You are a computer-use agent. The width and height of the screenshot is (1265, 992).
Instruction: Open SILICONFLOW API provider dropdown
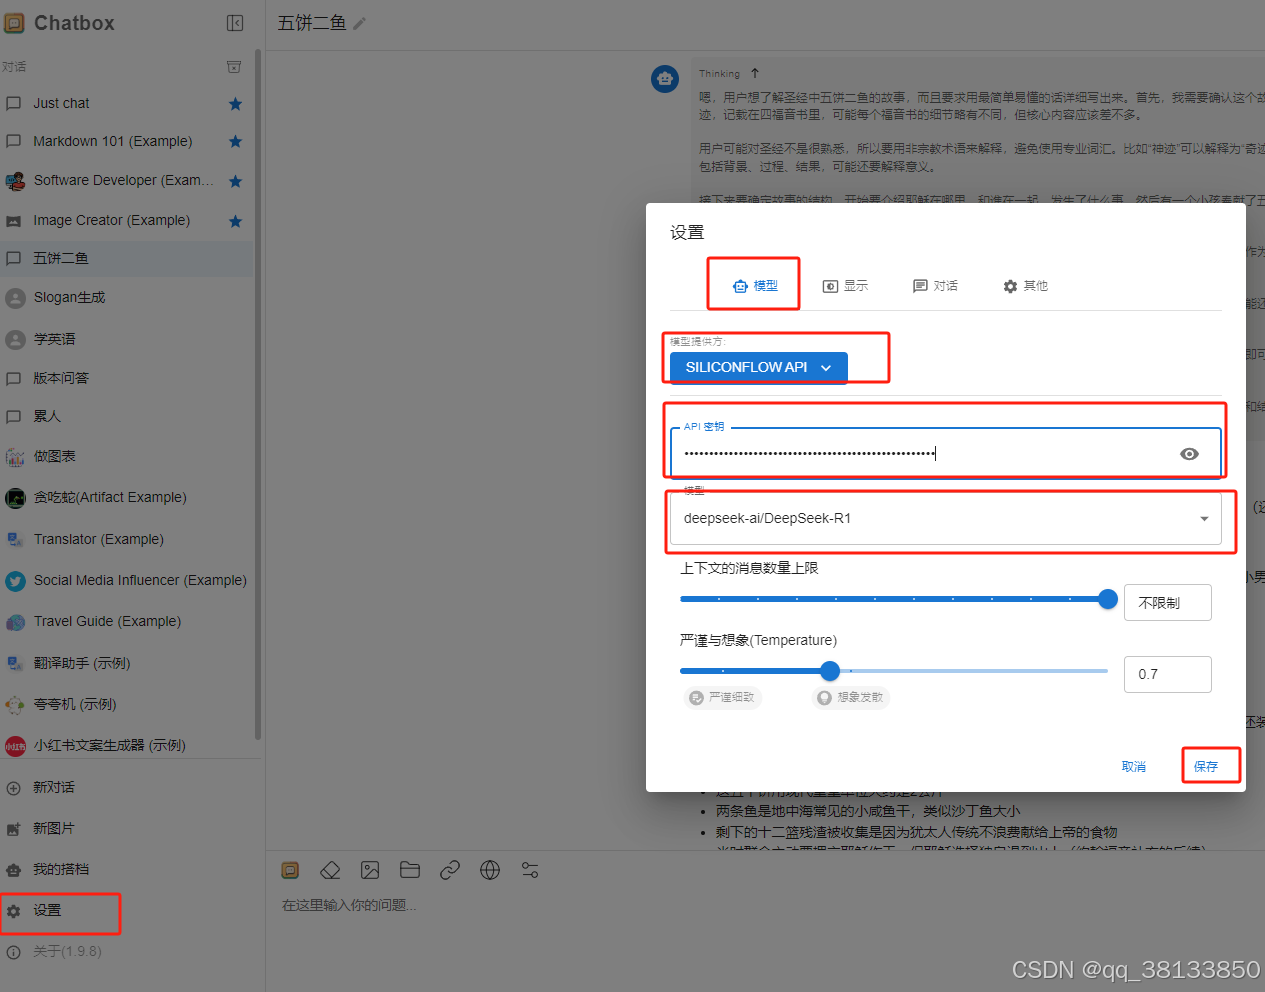tap(758, 367)
